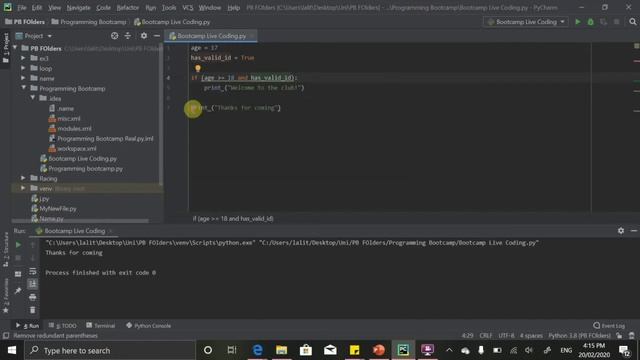Viewport: 640px width, 360px height.
Task: Open the Event Log
Action: click(609, 326)
